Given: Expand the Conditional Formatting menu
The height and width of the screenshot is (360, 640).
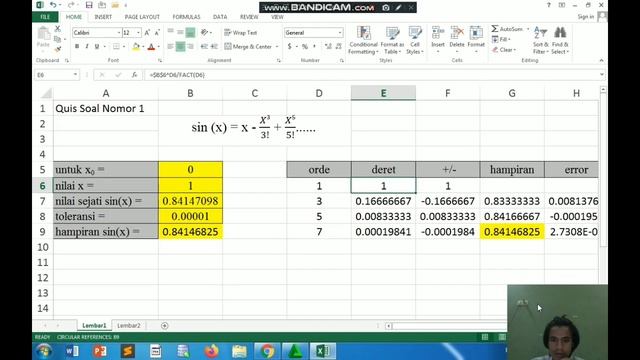Looking at the screenshot, I should click(363, 40).
